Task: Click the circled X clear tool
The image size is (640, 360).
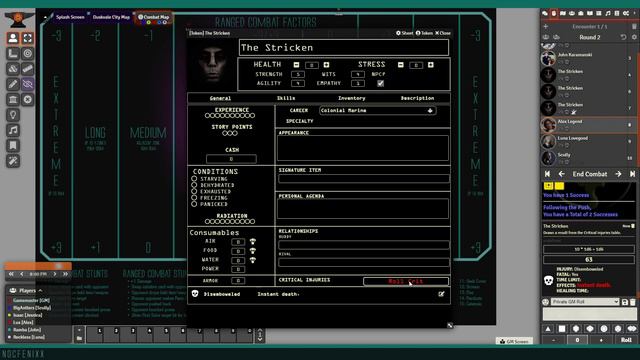Action: [27, 100]
